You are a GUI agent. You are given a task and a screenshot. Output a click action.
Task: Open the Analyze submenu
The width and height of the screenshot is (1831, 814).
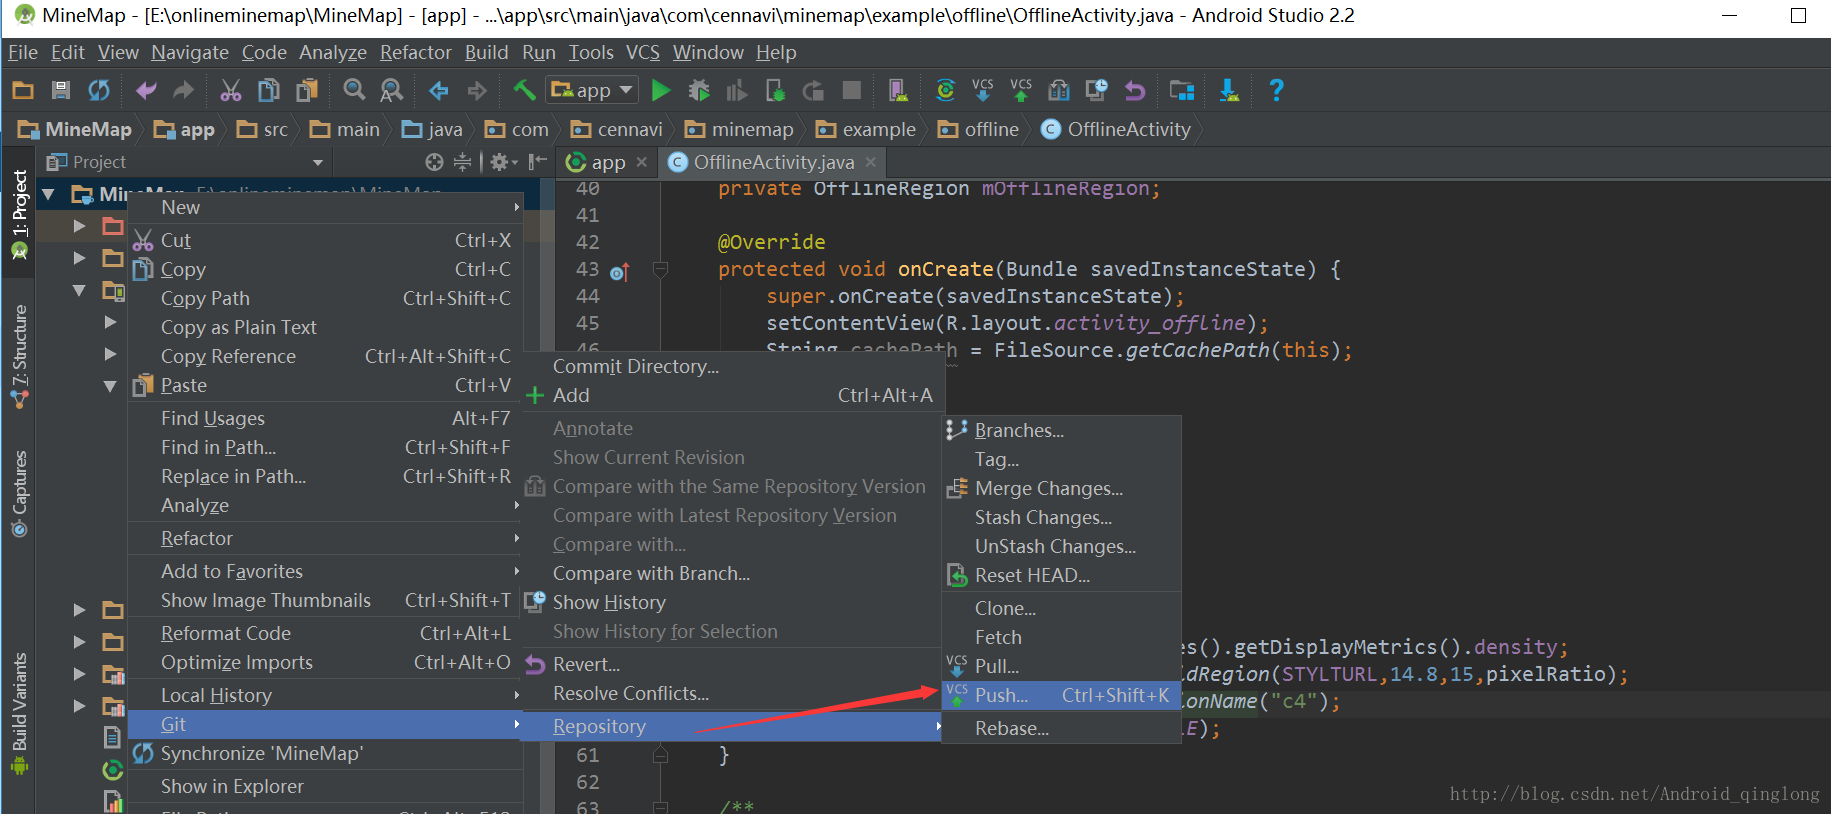[x=326, y=505]
